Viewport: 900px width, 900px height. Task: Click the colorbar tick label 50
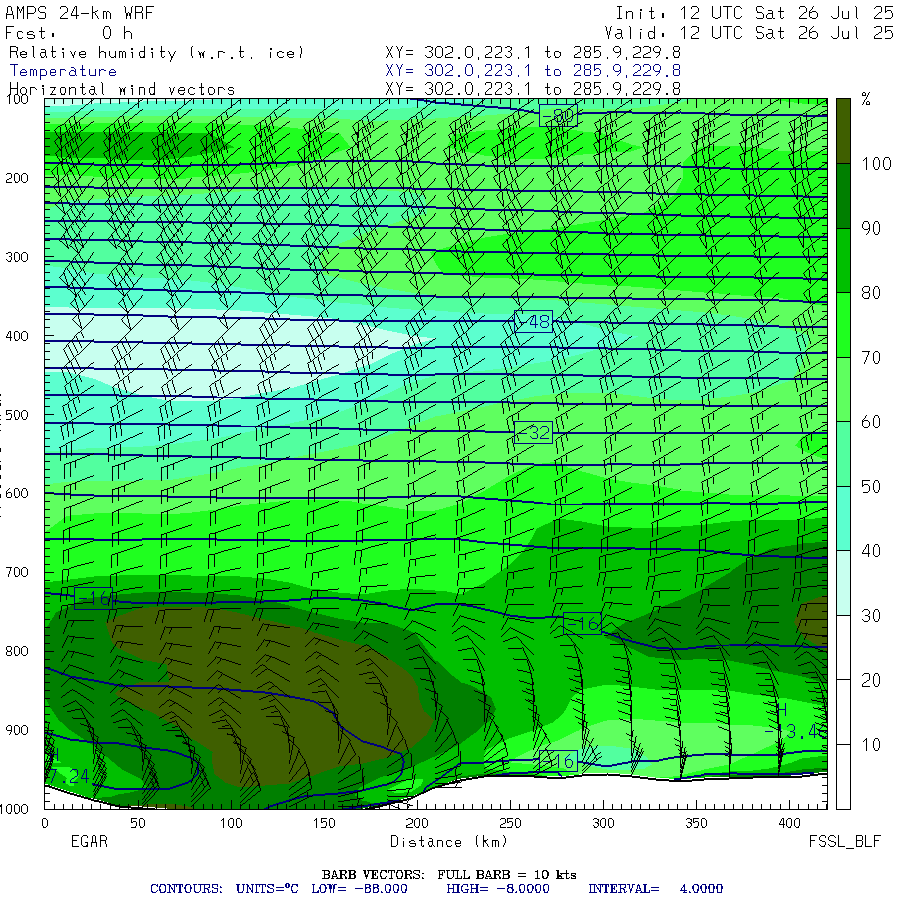tap(871, 487)
